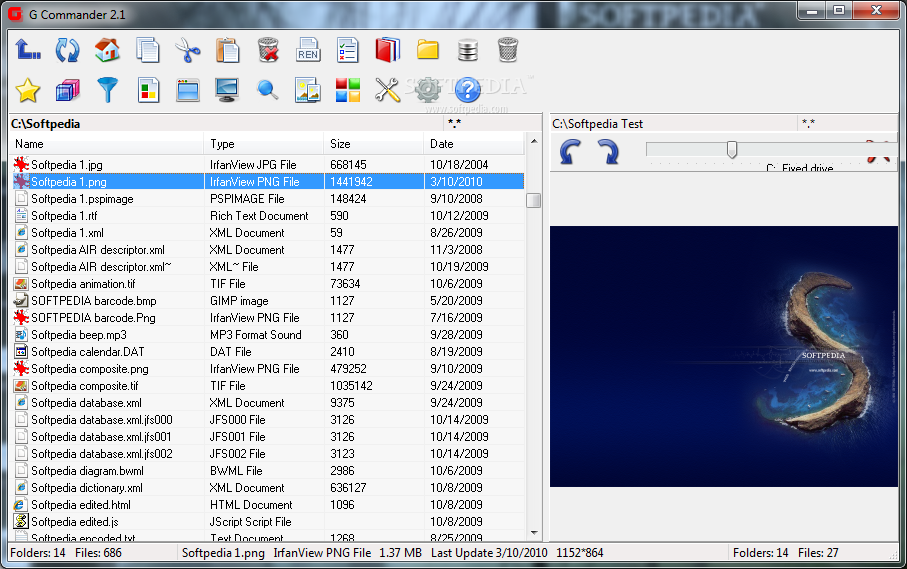907x569 pixels.
Task: Open help with the blue question mark icon
Action: (467, 91)
